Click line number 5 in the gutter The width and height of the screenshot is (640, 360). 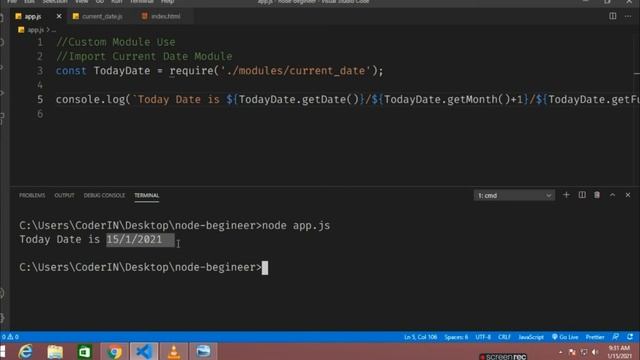point(40,99)
